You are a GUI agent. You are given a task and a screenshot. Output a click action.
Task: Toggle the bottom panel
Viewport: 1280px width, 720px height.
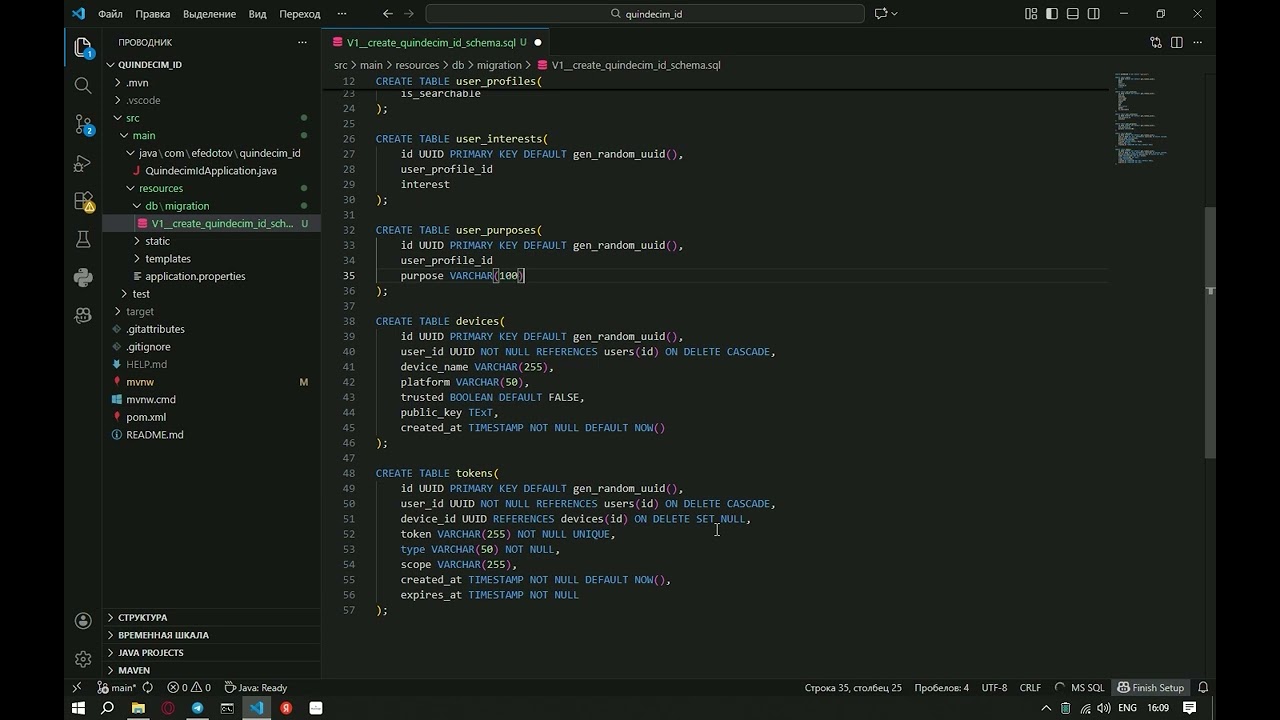(1073, 14)
